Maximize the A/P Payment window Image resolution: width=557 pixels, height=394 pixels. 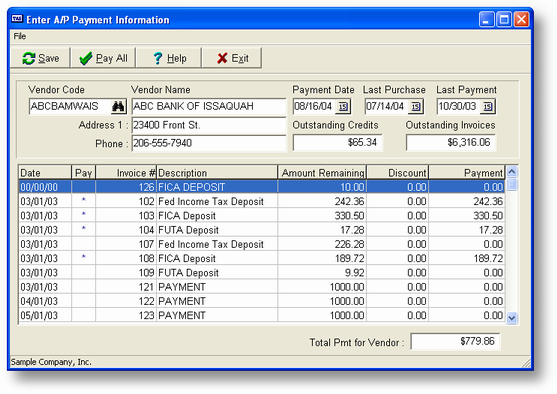point(504,19)
